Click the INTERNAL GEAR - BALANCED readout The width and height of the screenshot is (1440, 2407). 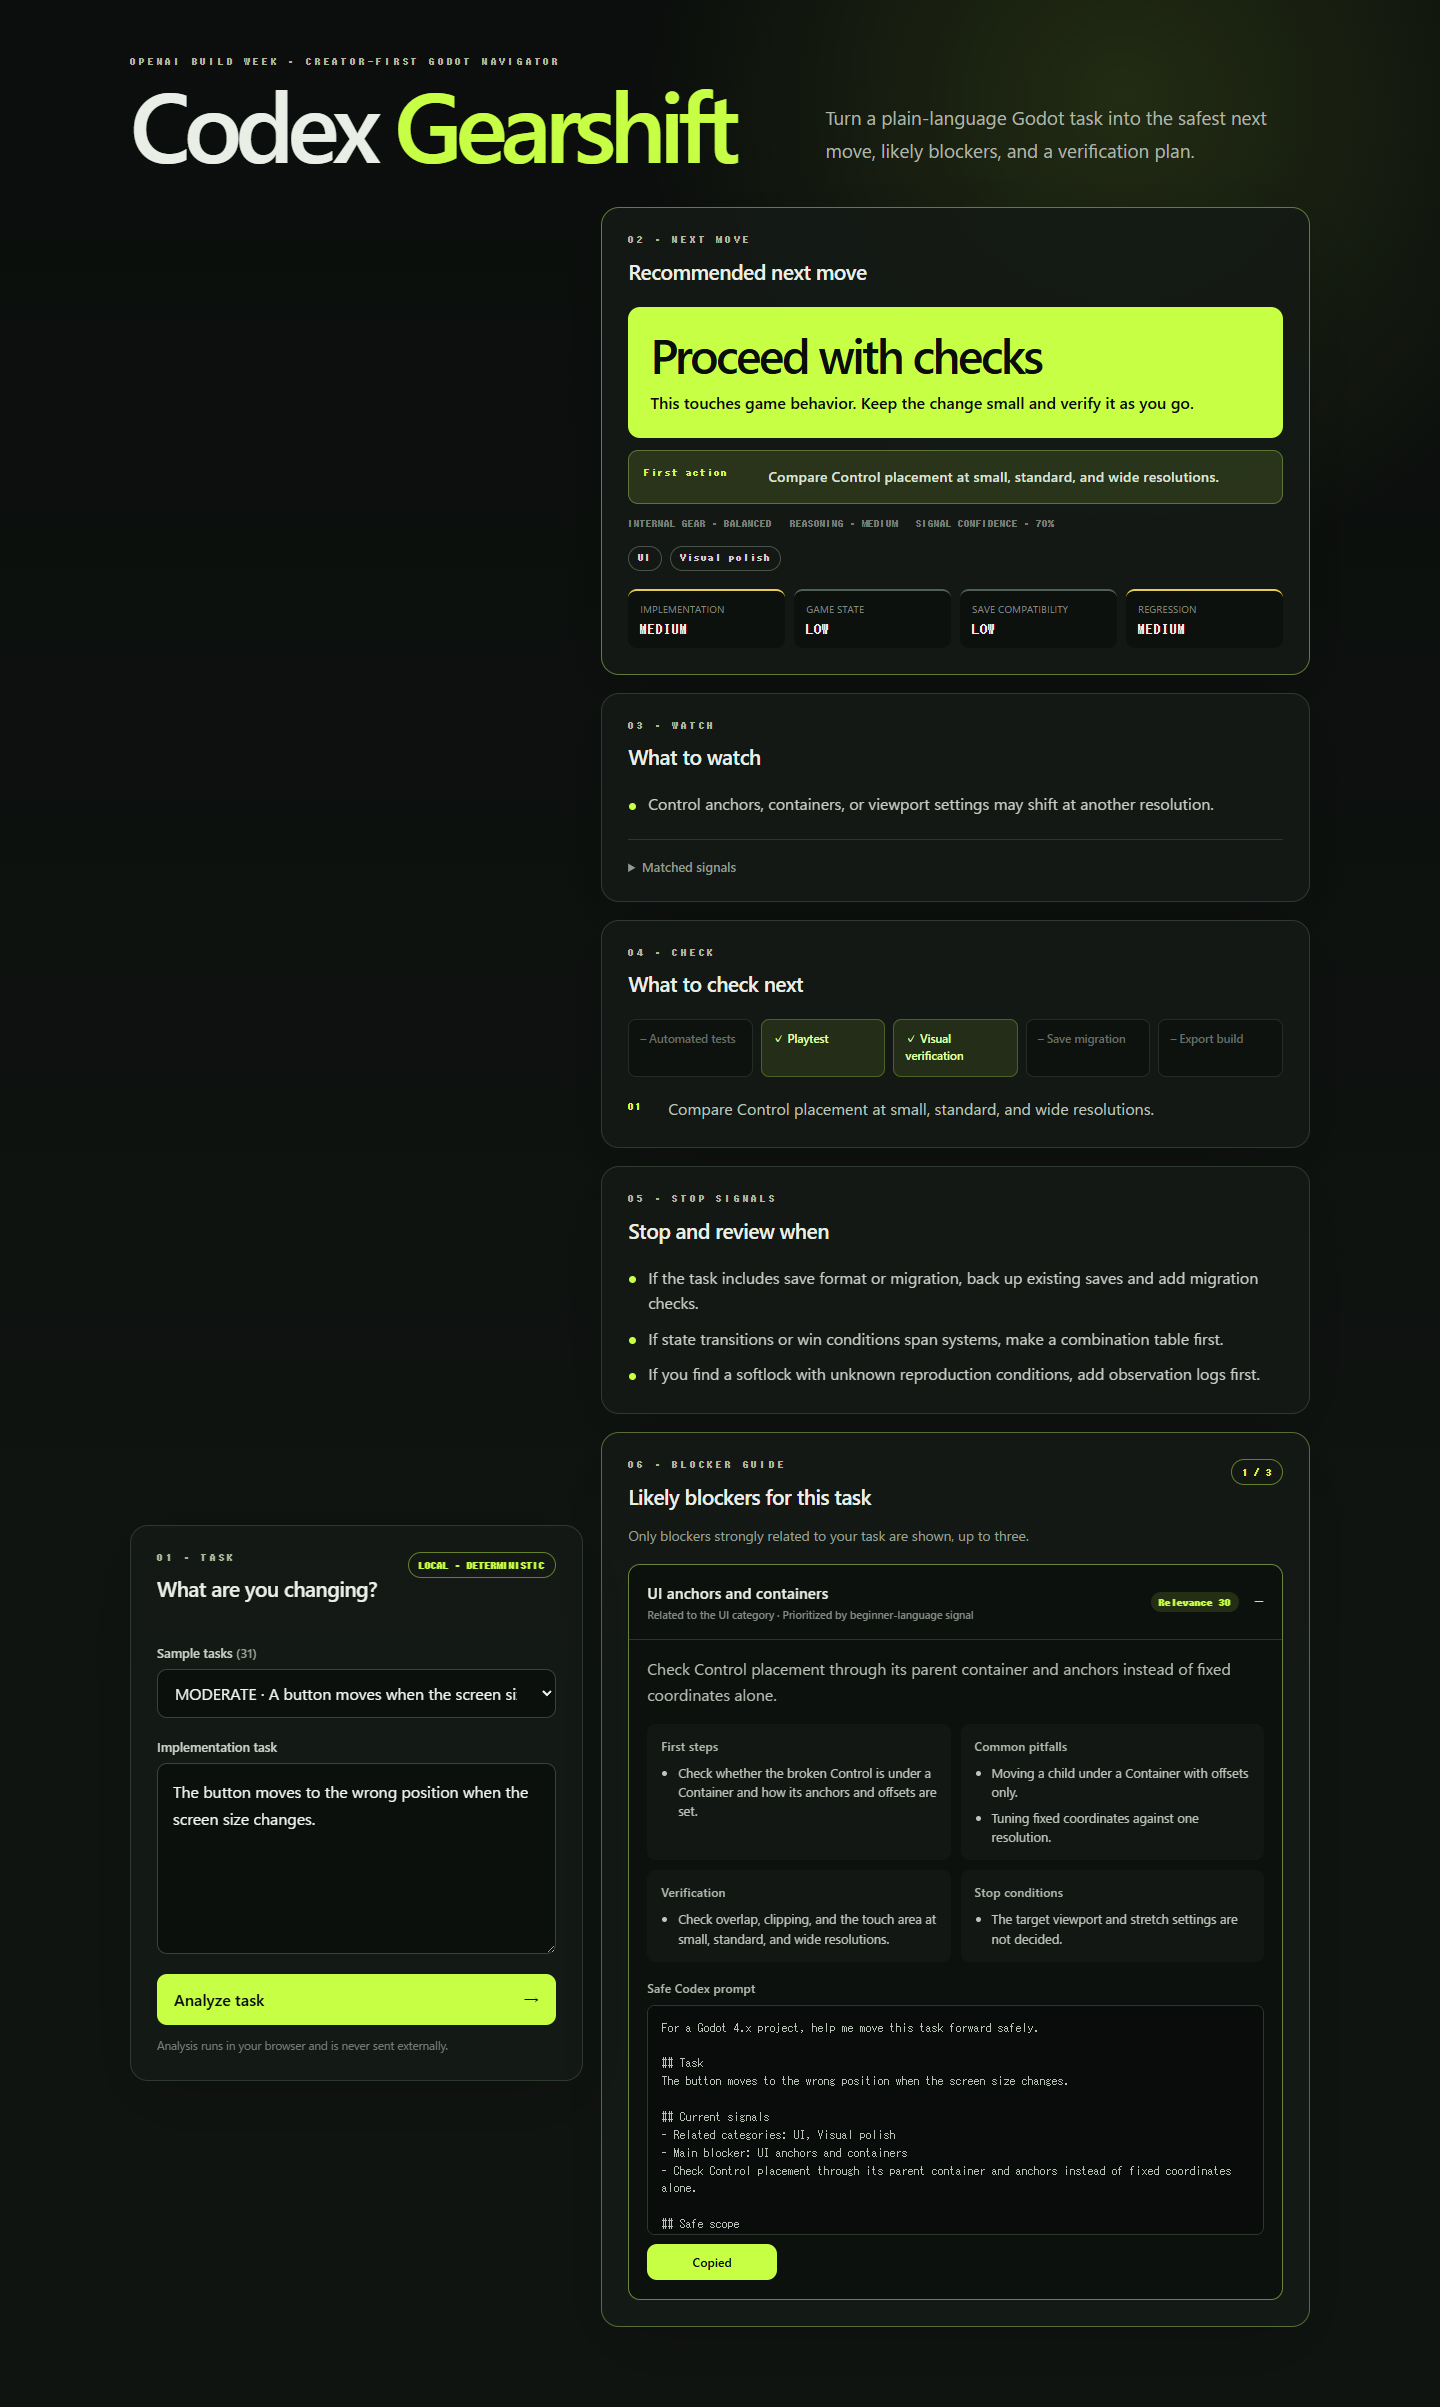pyautogui.click(x=700, y=524)
